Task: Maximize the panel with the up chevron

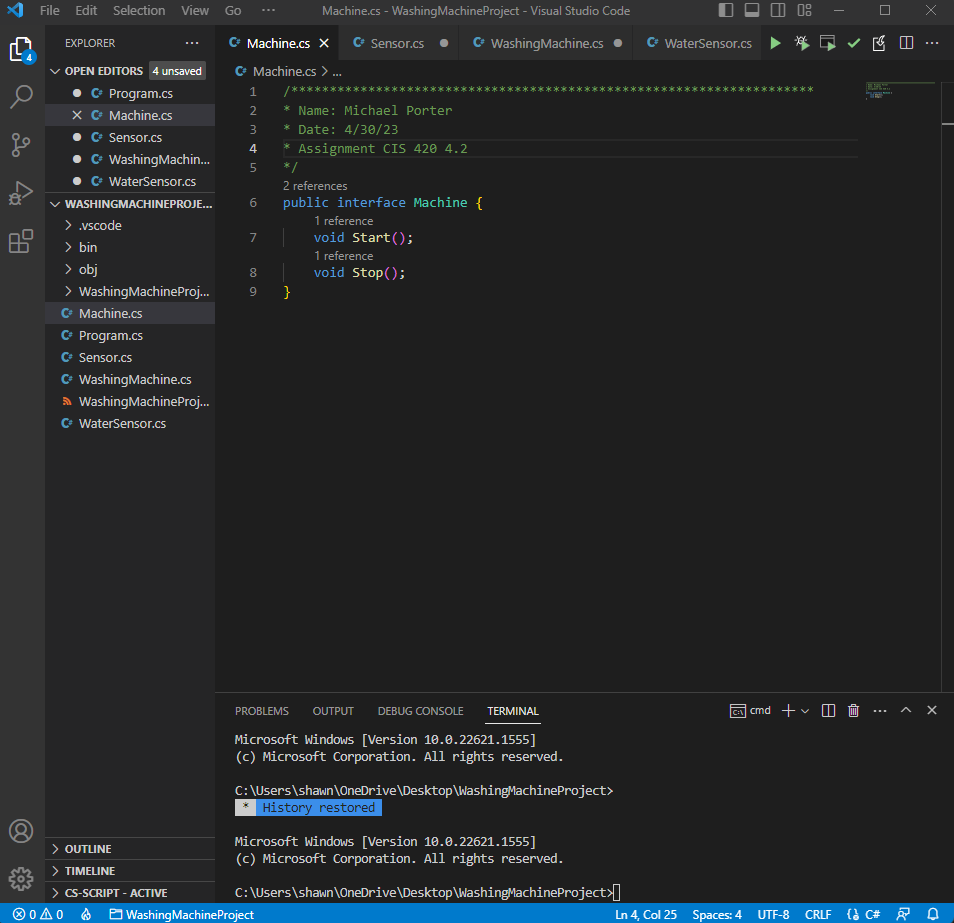Action: [906, 710]
